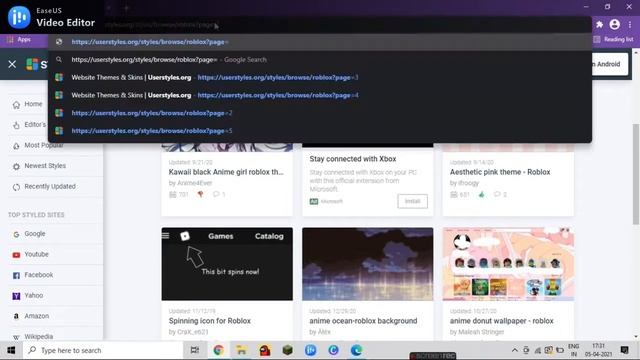Click the taskbar search box
Viewport: 640px width, 360px height.
pyautogui.click(x=103, y=350)
